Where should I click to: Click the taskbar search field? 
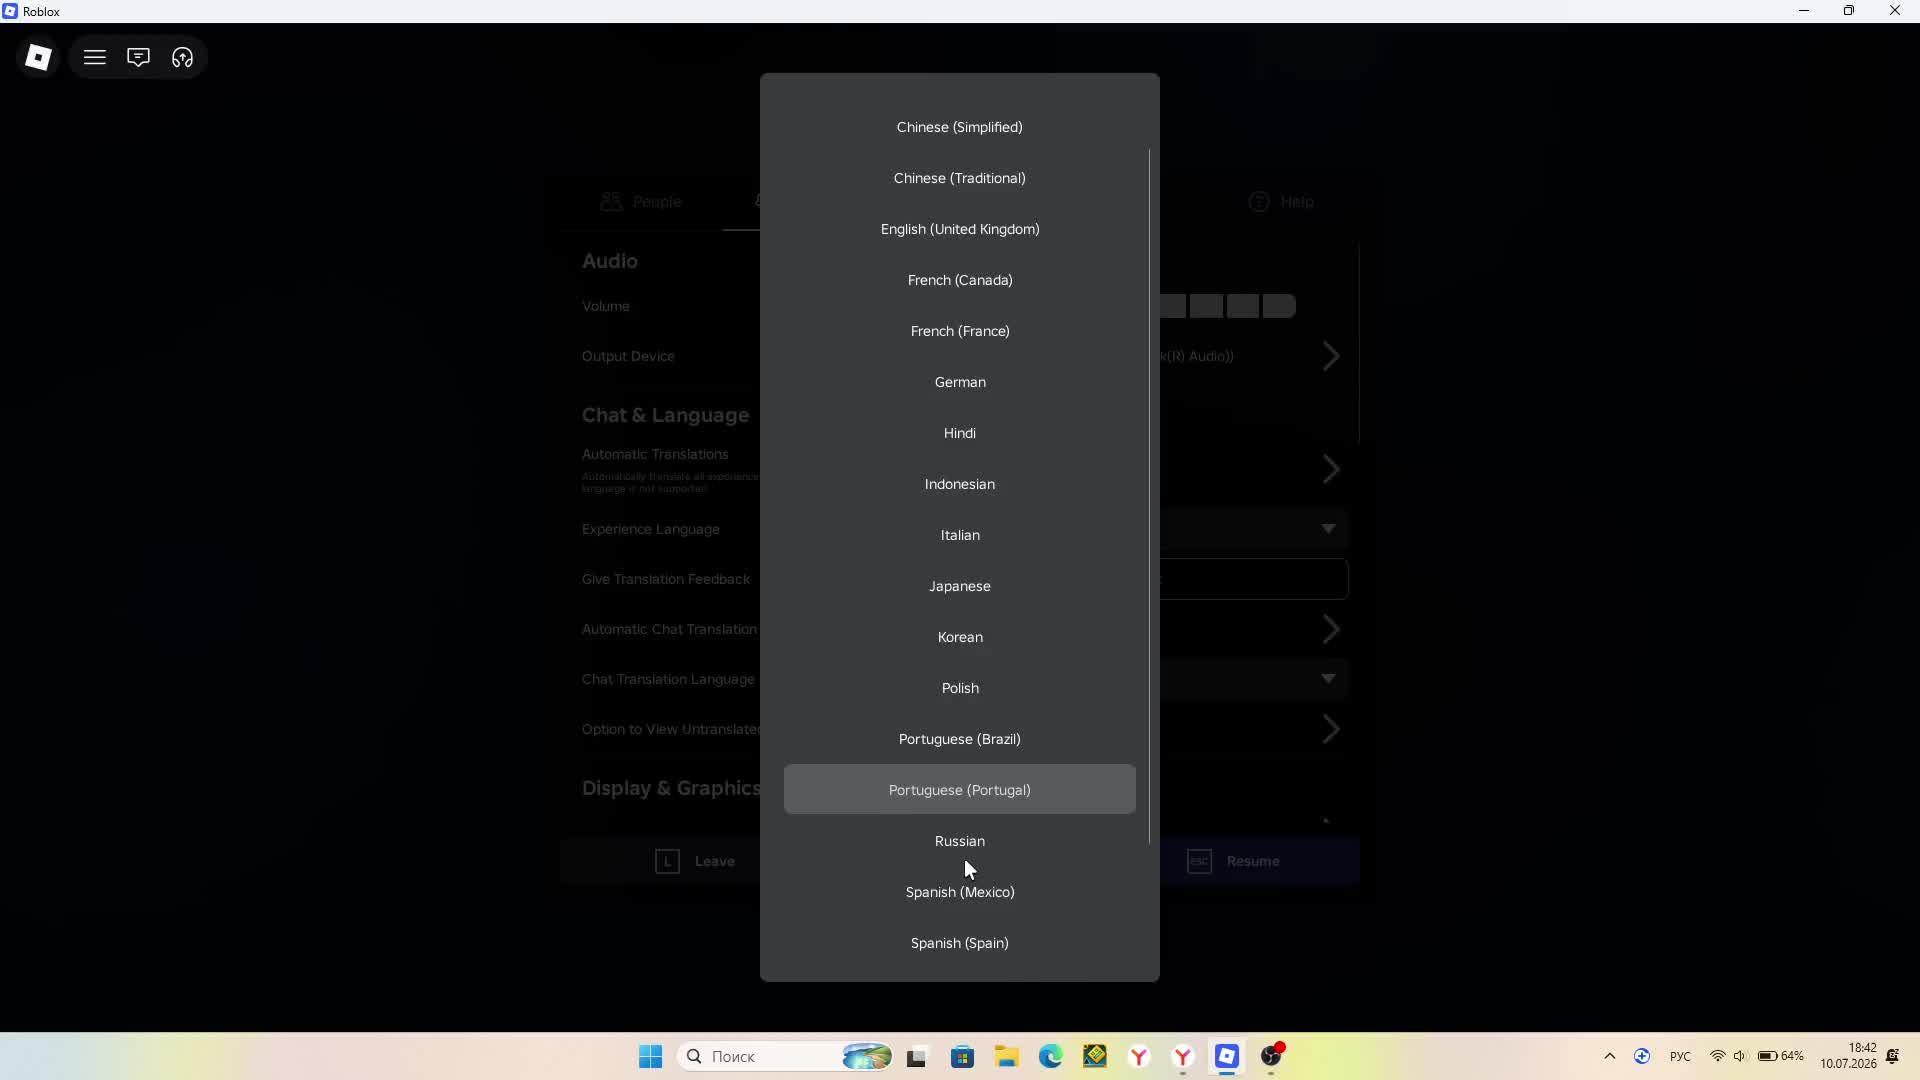785,1056
